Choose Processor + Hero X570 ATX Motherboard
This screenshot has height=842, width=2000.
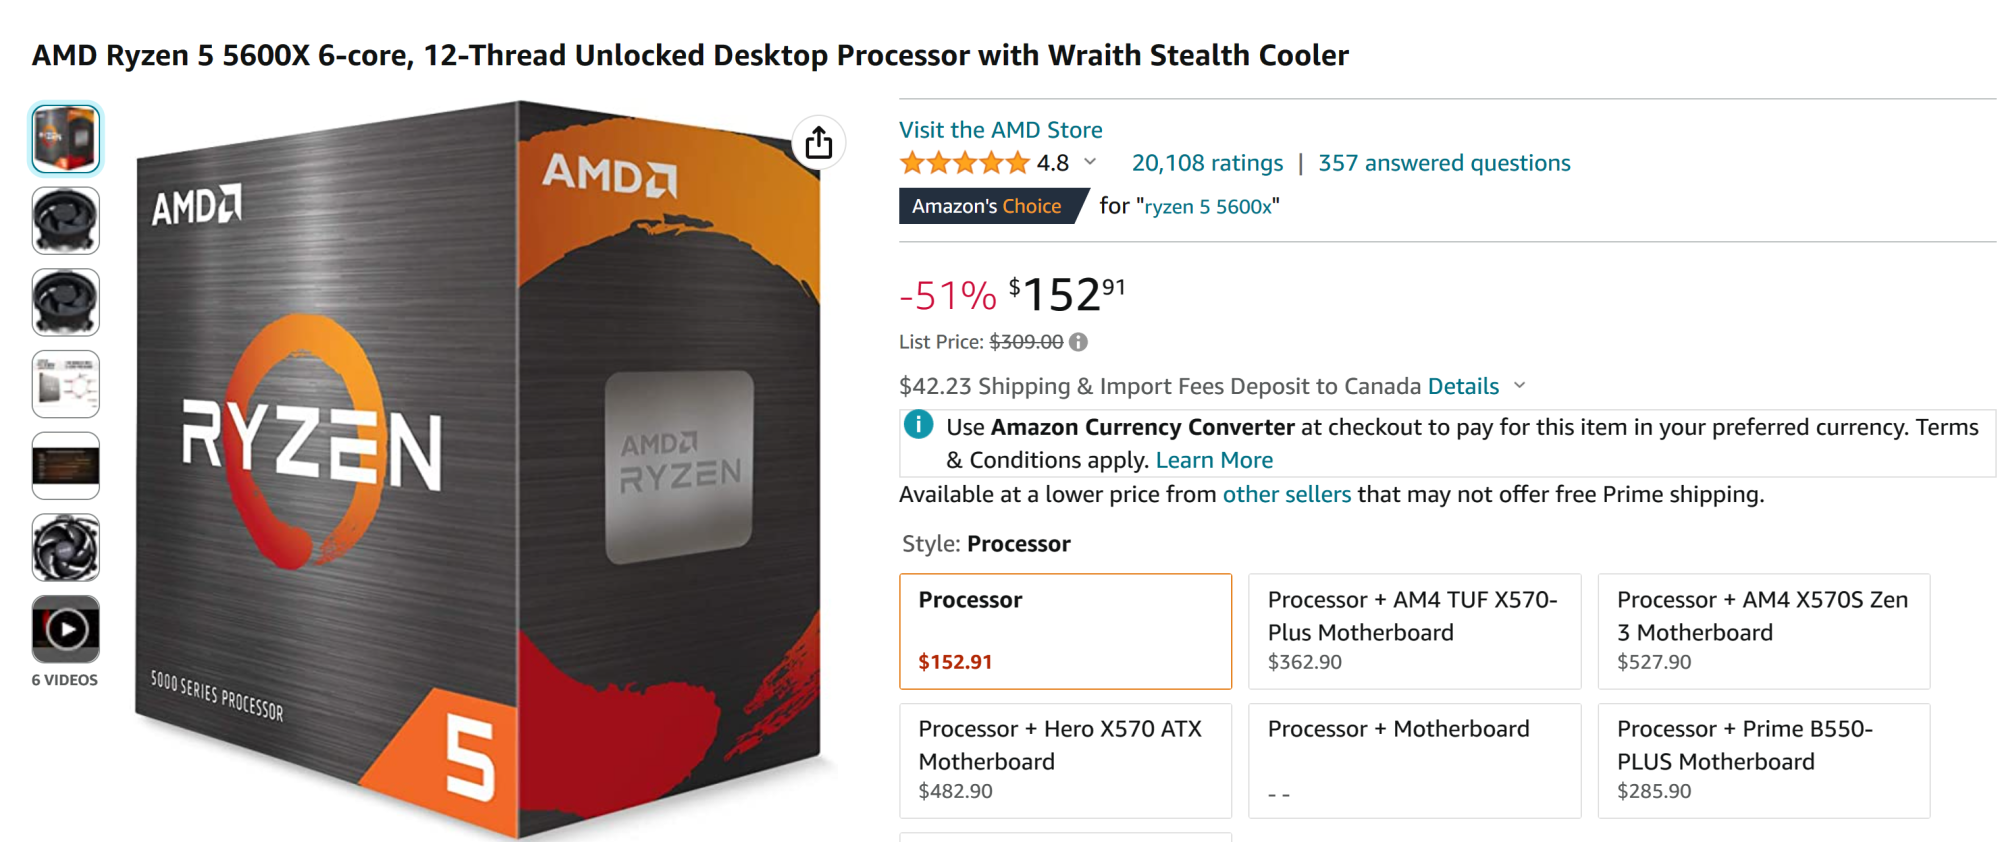1065,760
